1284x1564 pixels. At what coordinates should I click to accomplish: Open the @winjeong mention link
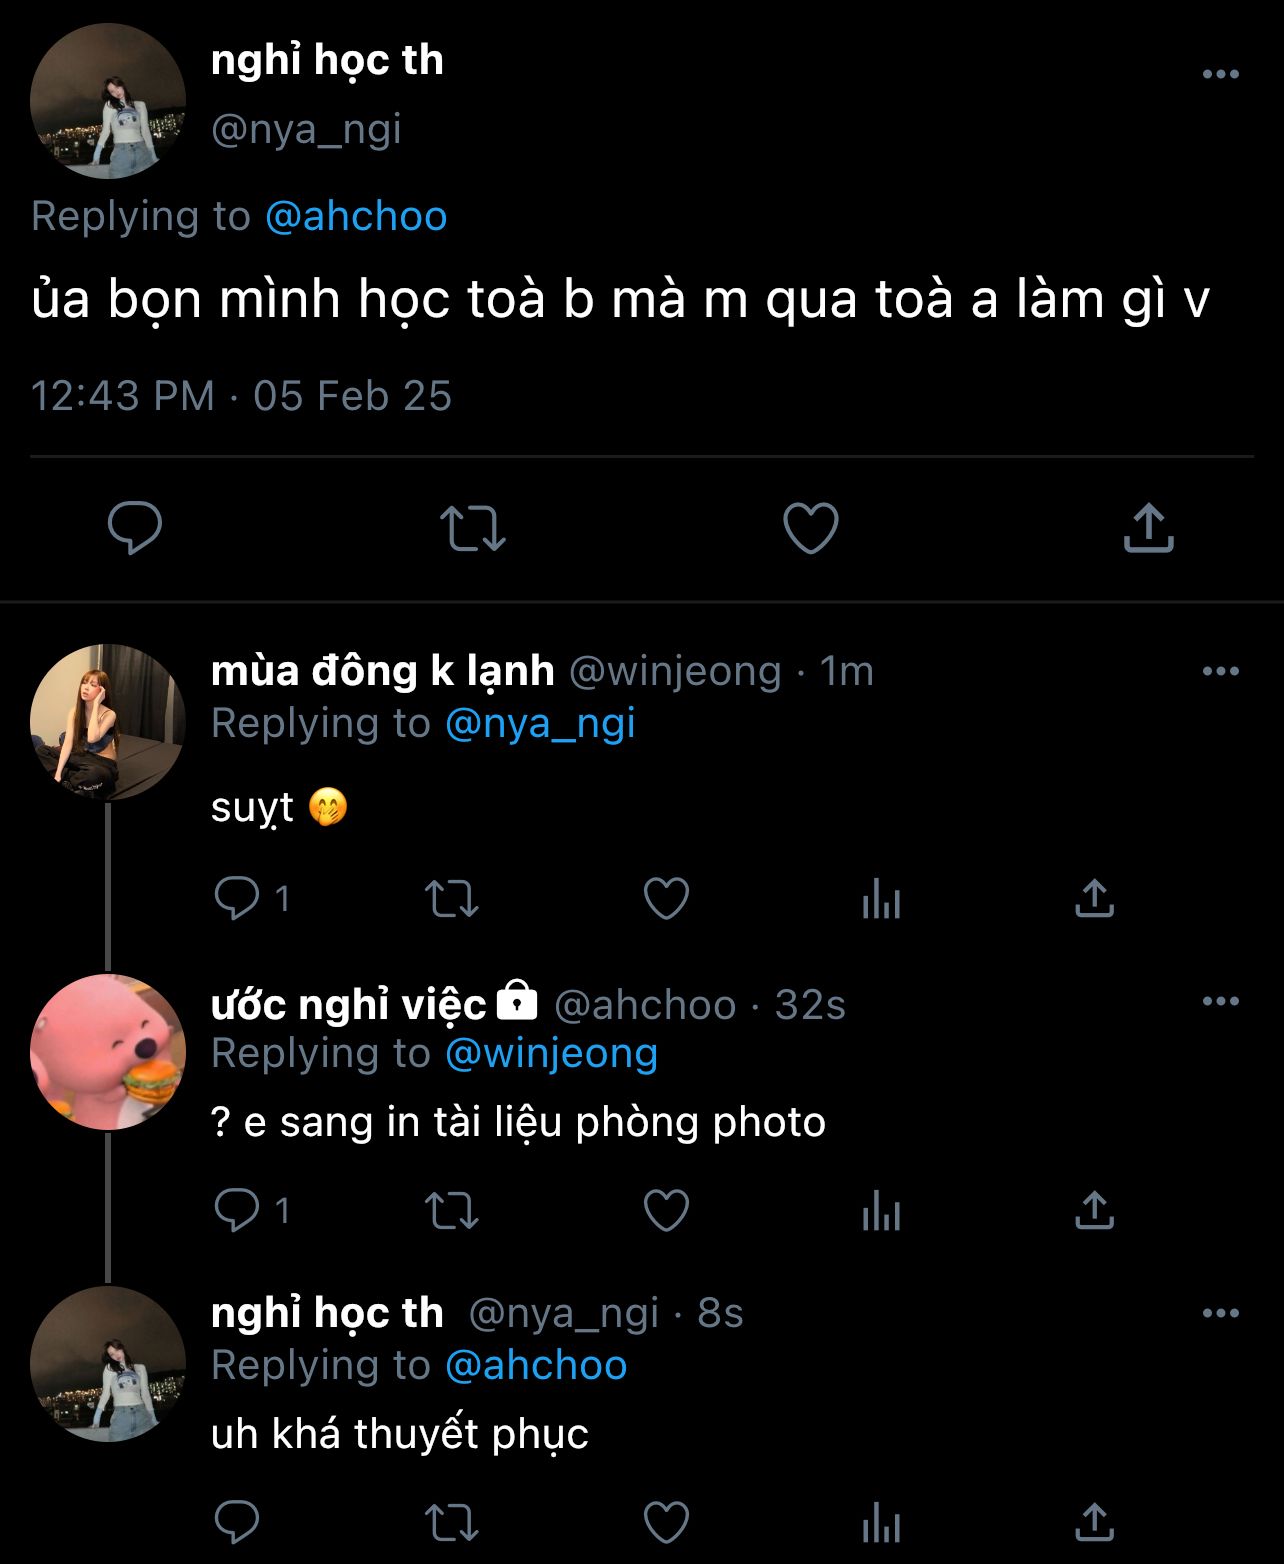pos(551,1053)
